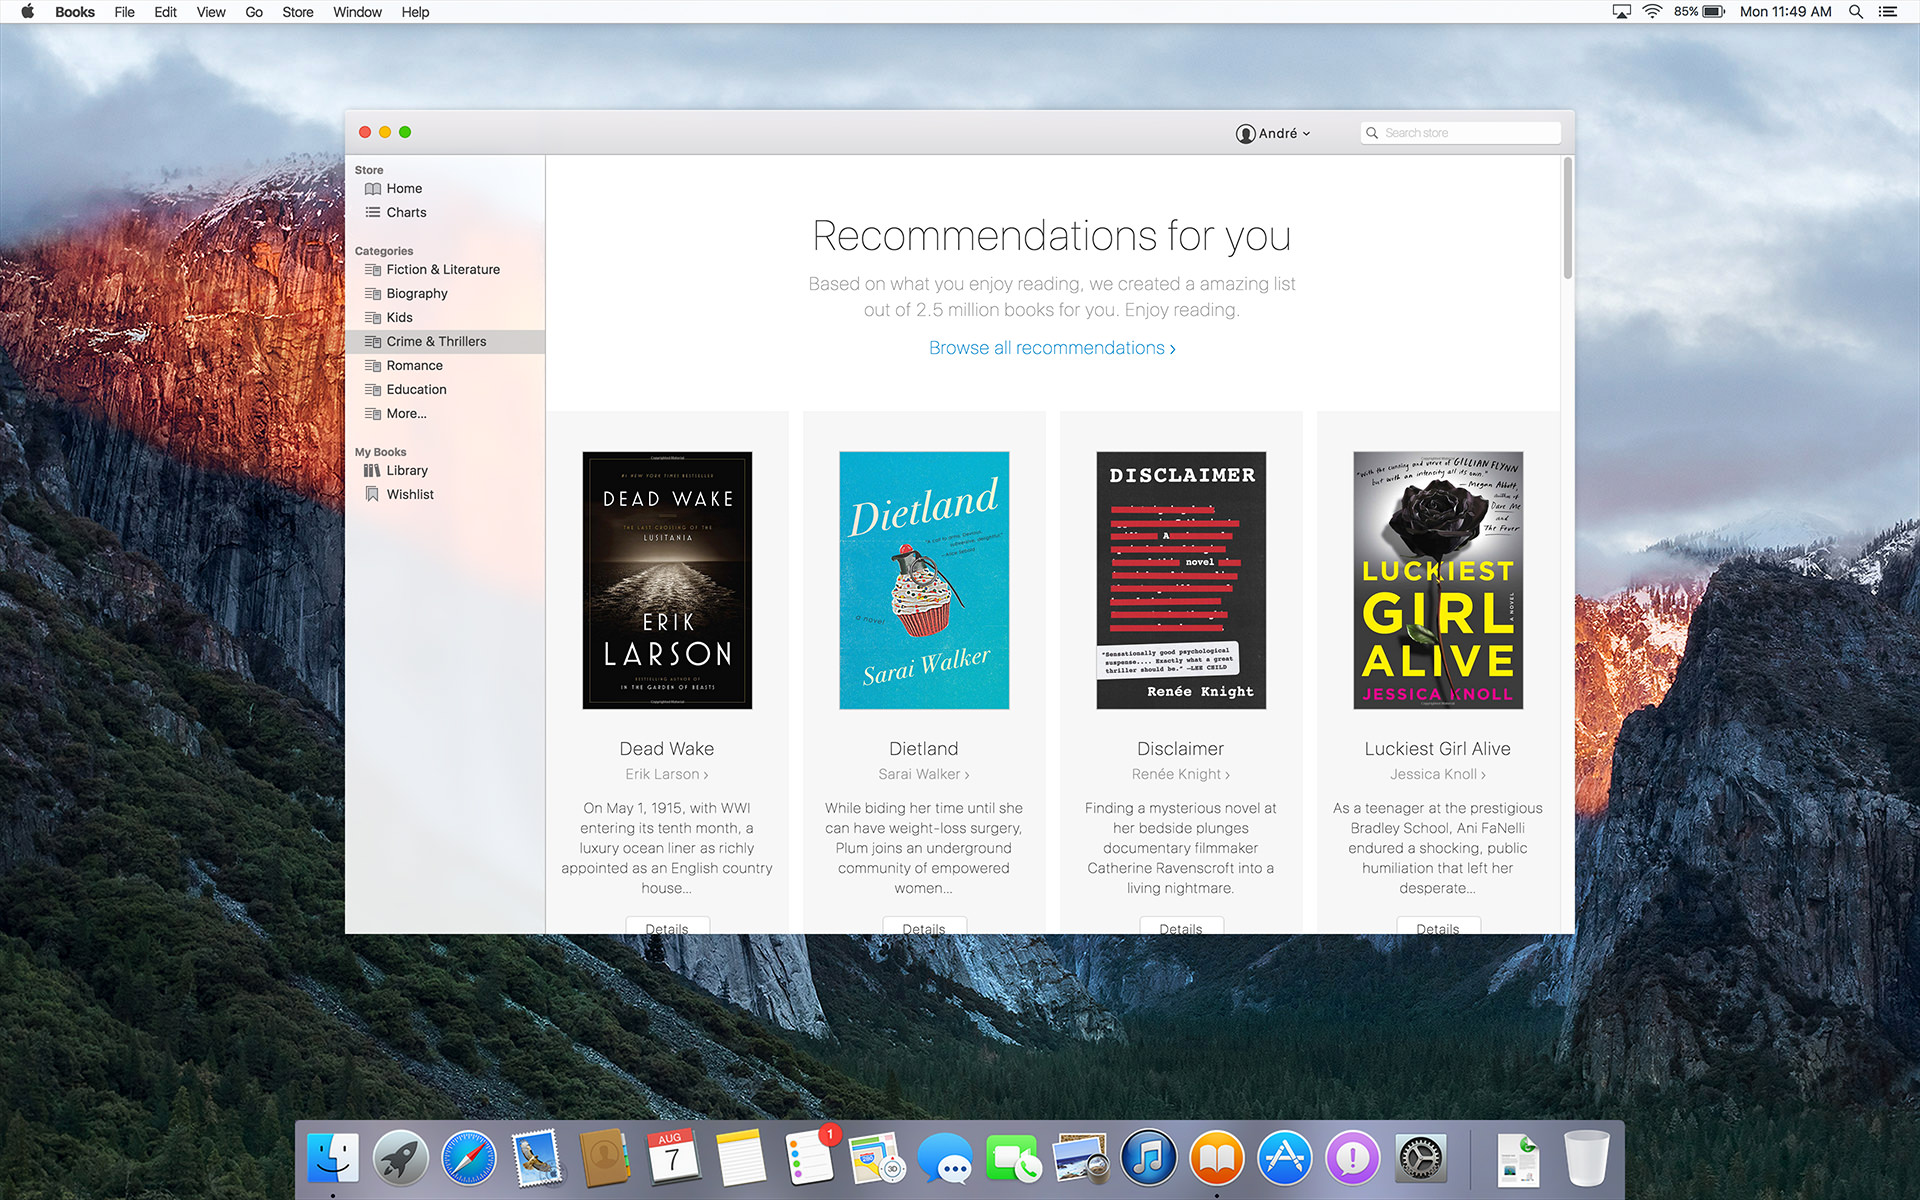The height and width of the screenshot is (1200, 1920).
Task: Open the André account dropdown
Action: pyautogui.click(x=1273, y=133)
